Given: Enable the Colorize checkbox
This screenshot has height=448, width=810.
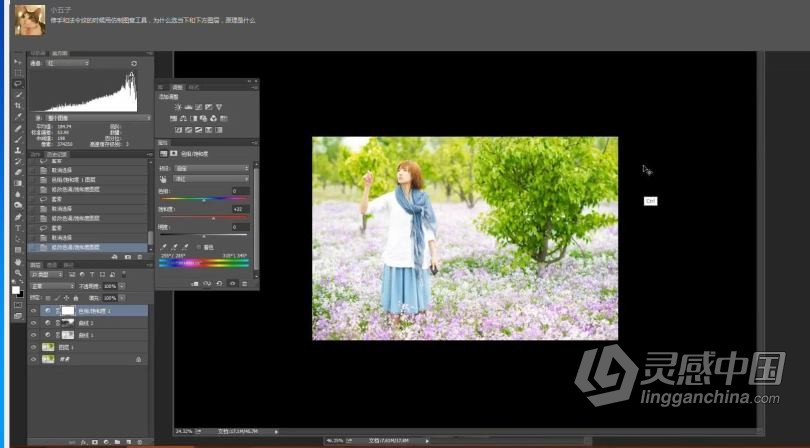Looking at the screenshot, I should (x=199, y=247).
